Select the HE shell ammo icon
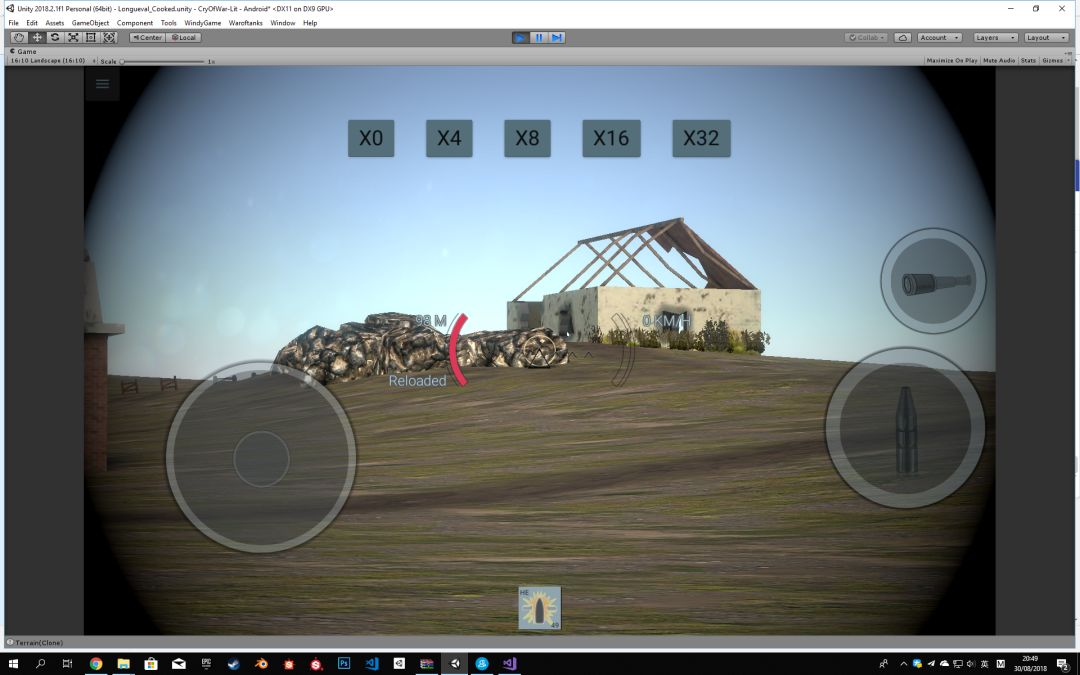This screenshot has width=1080, height=675. (x=540, y=608)
